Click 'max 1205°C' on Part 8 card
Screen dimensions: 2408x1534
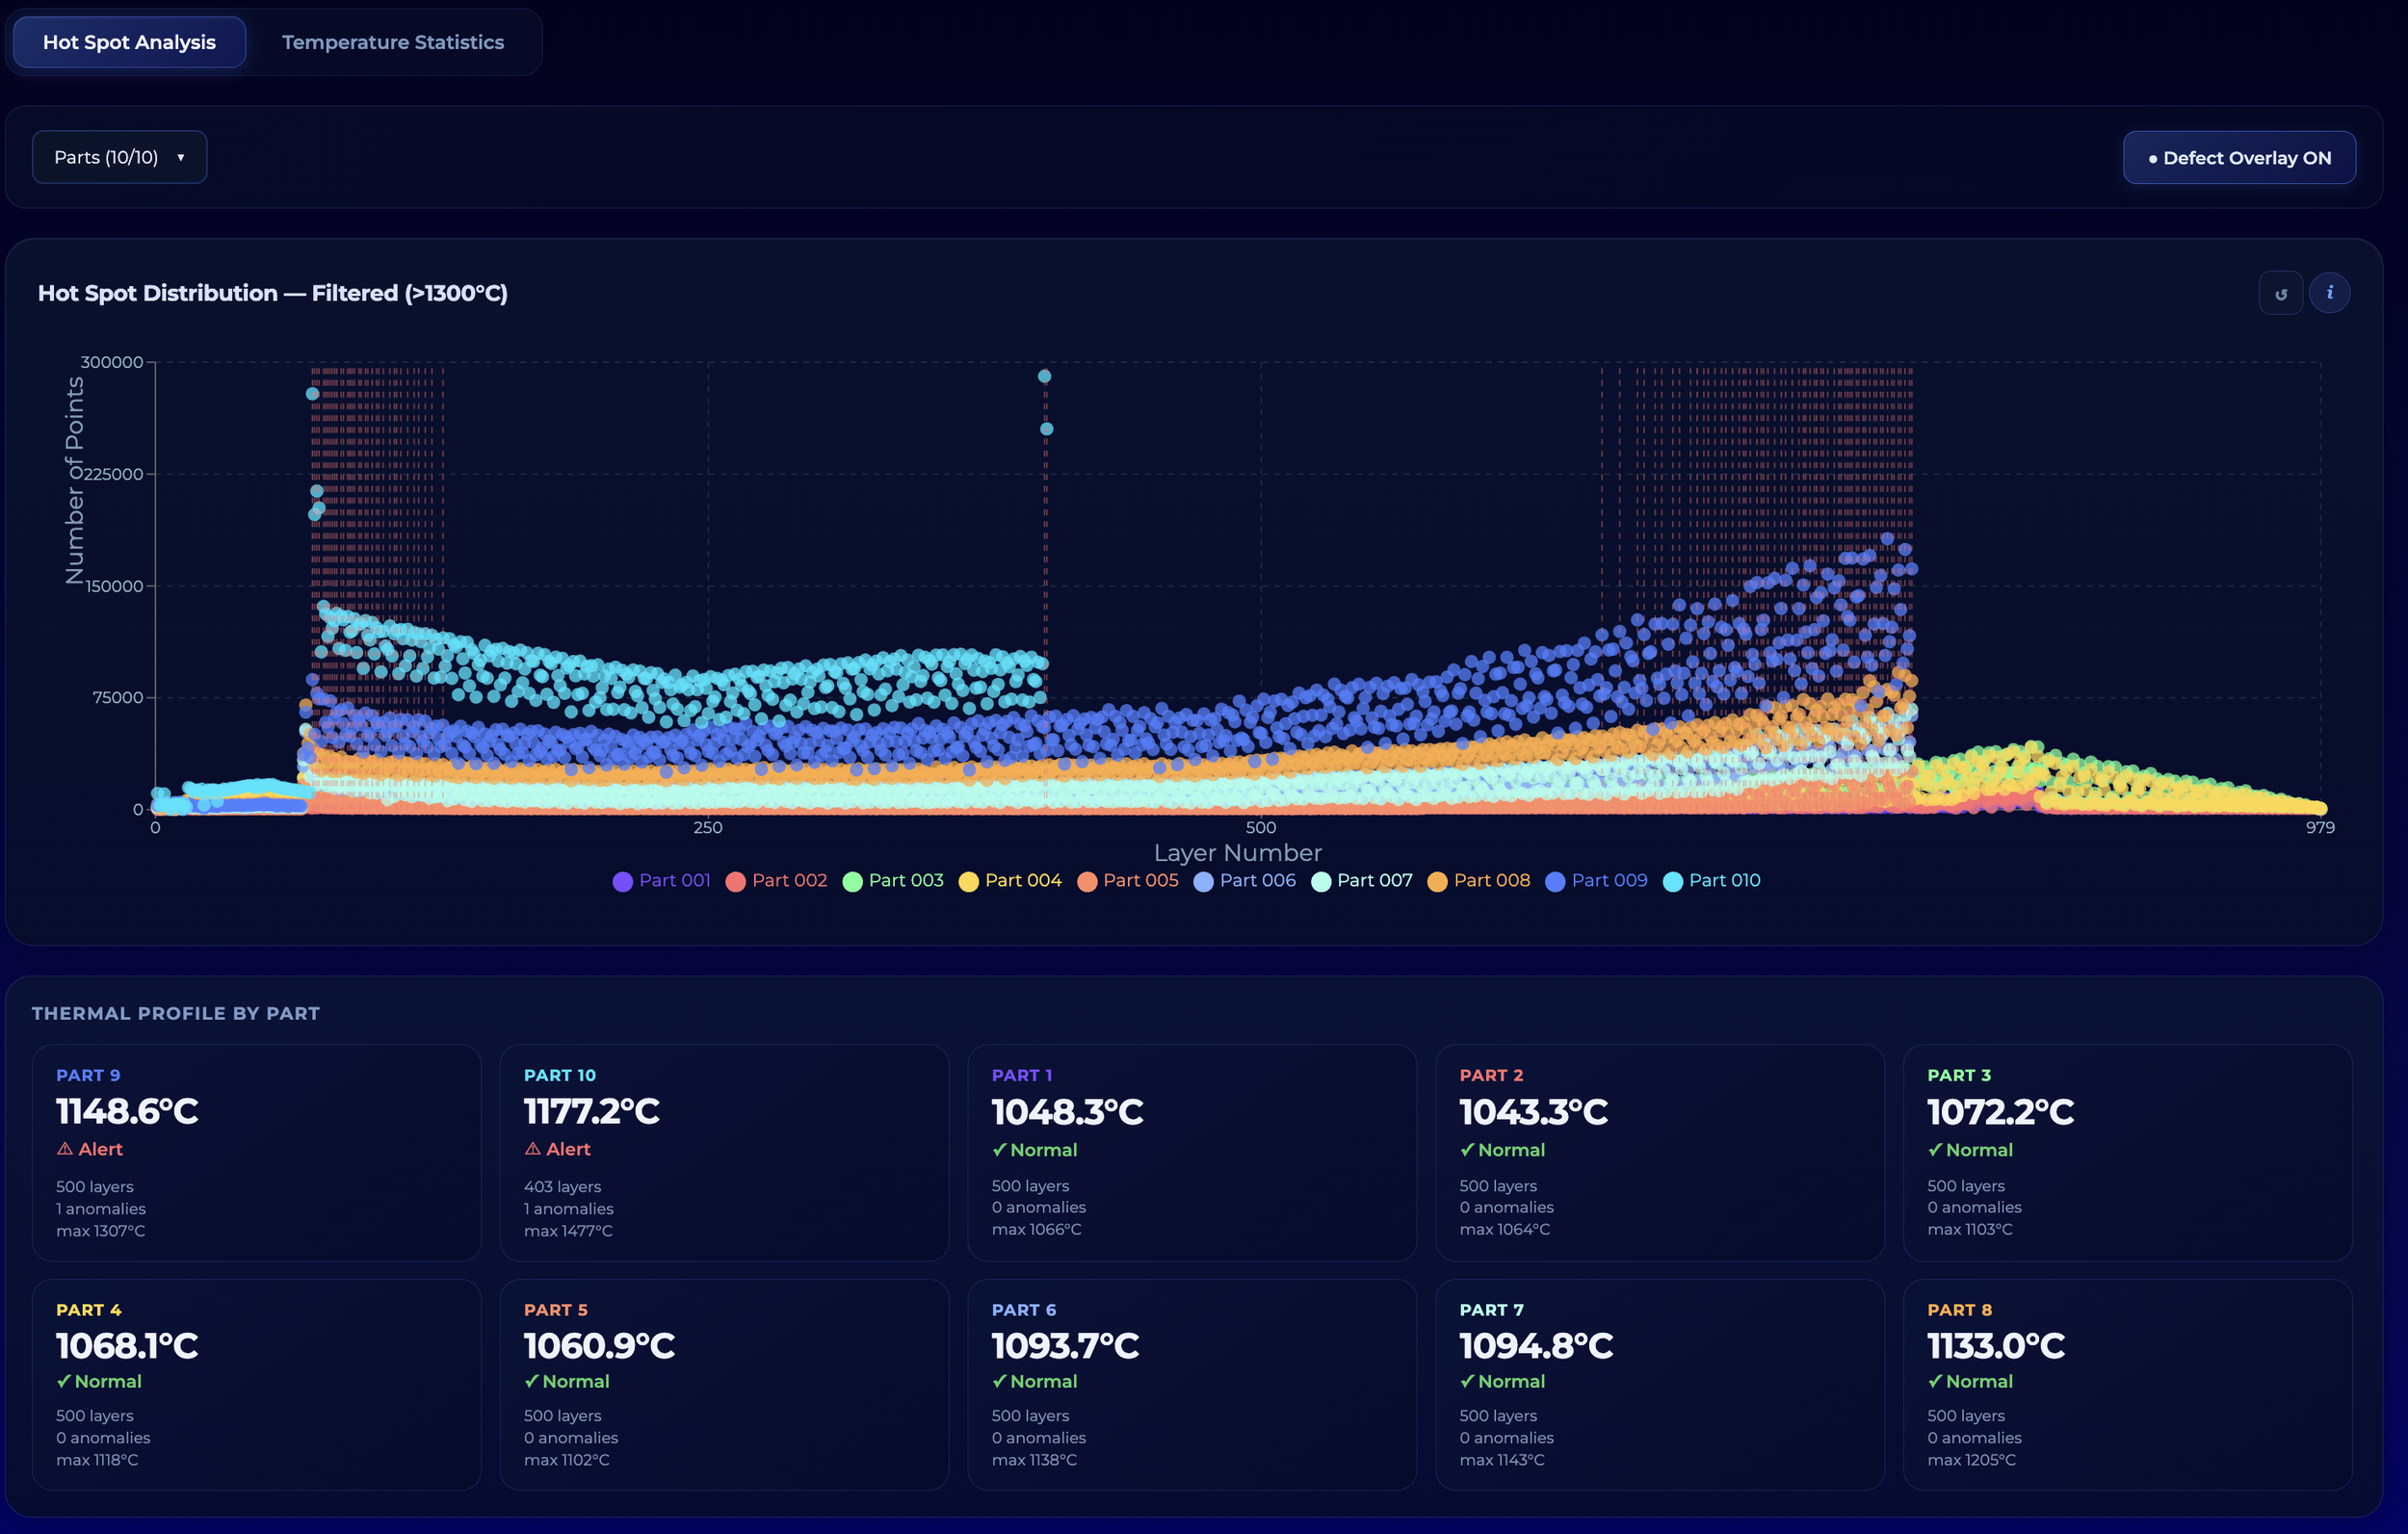(1971, 1460)
